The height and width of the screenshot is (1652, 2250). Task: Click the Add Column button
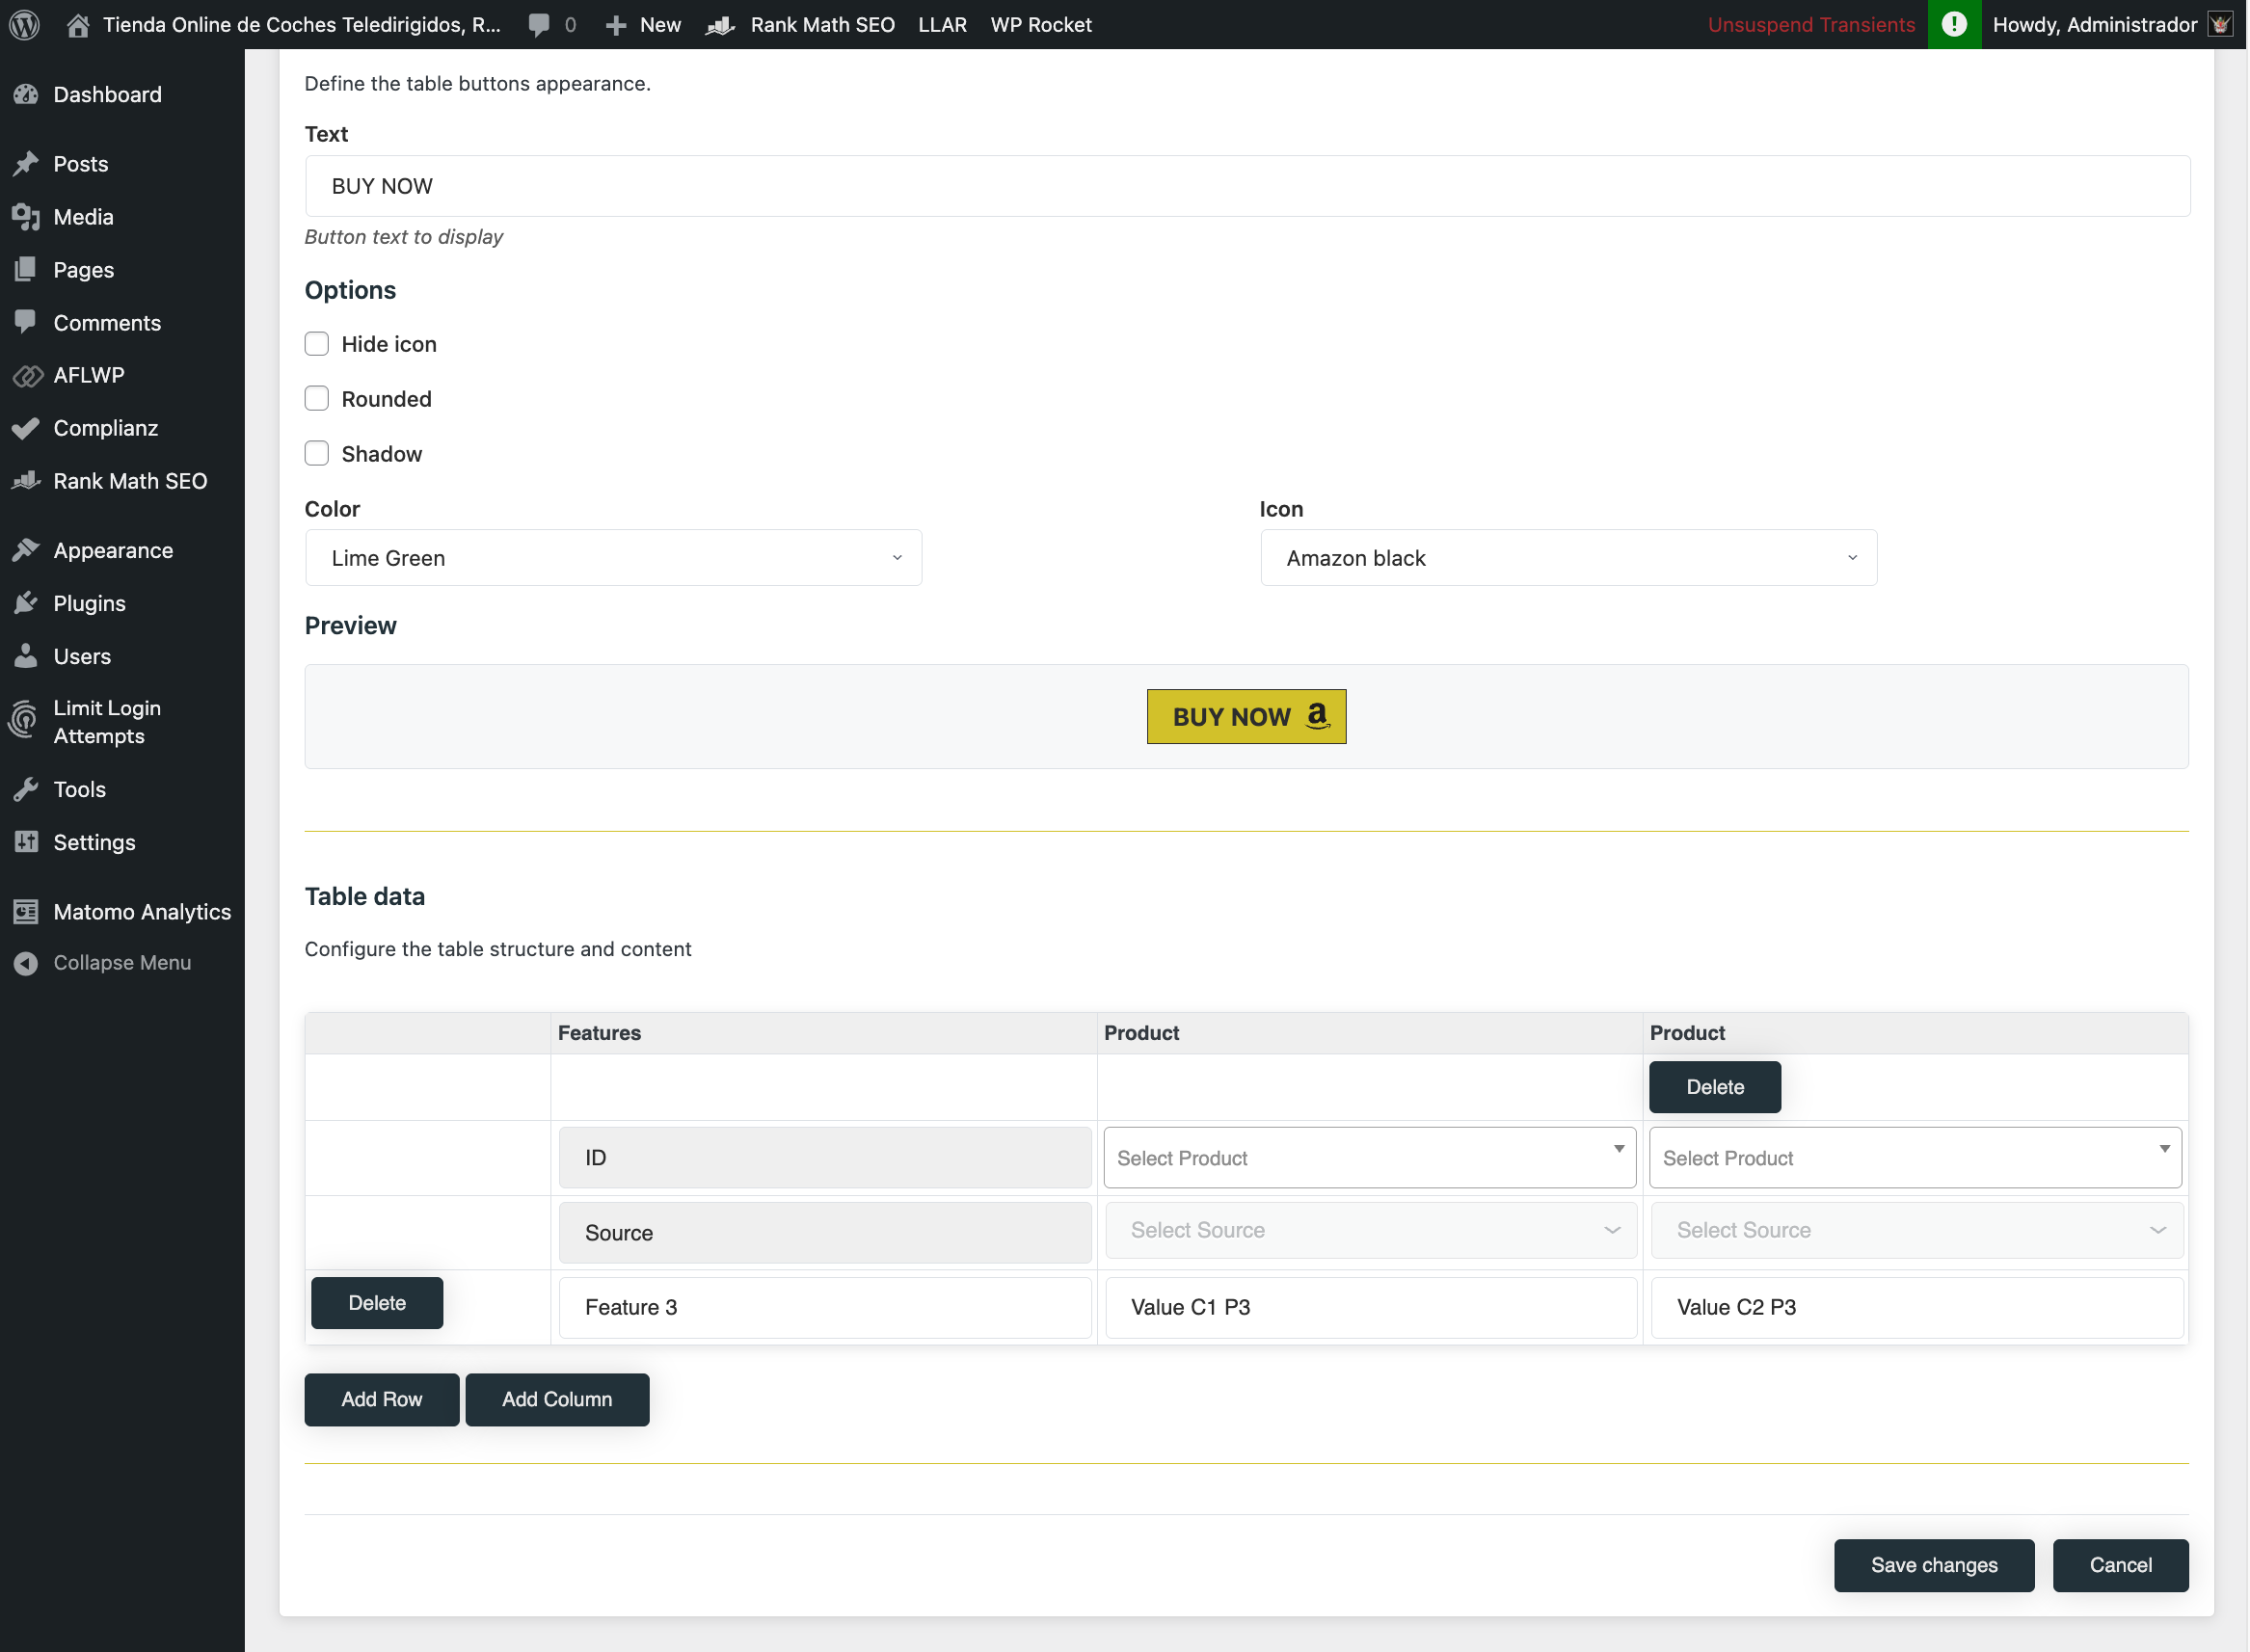click(x=556, y=1399)
